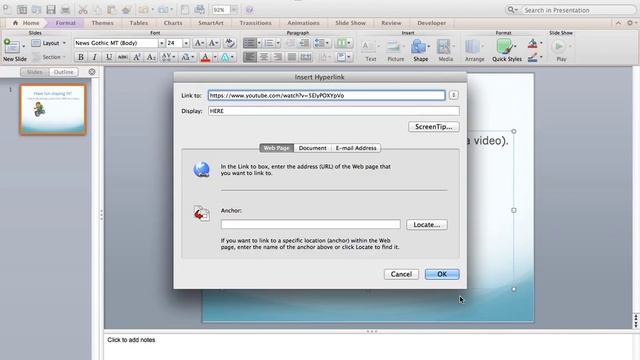Click the Save icon in the top toolbar
Viewport: 640px width, 360px height.
coord(51,10)
